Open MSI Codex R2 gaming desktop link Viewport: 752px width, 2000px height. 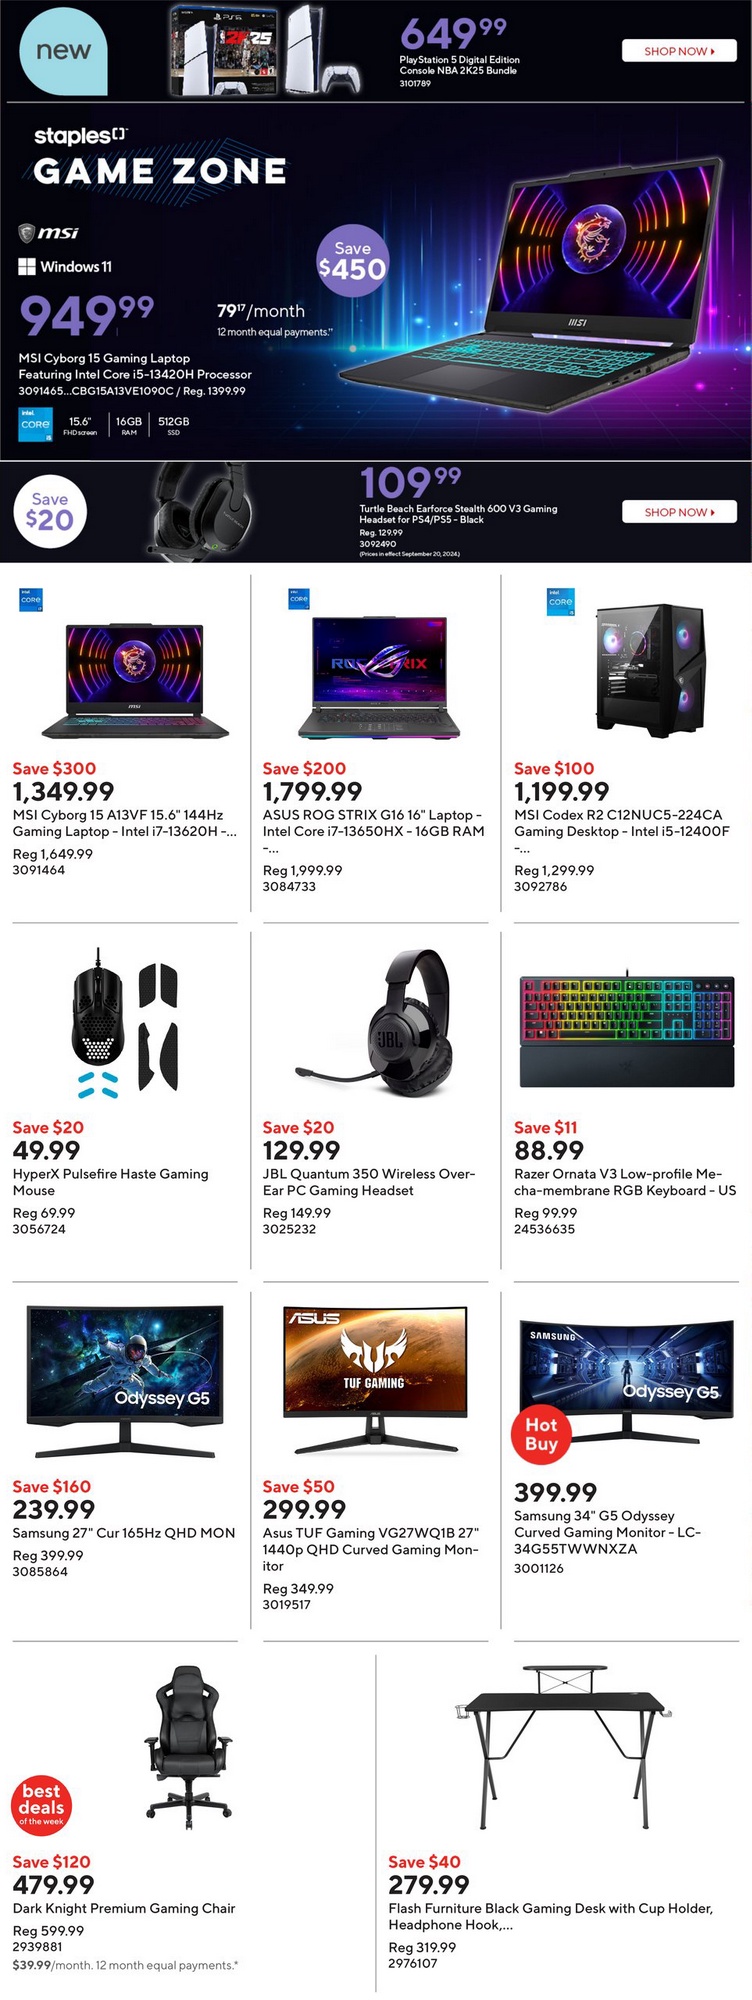point(621,823)
